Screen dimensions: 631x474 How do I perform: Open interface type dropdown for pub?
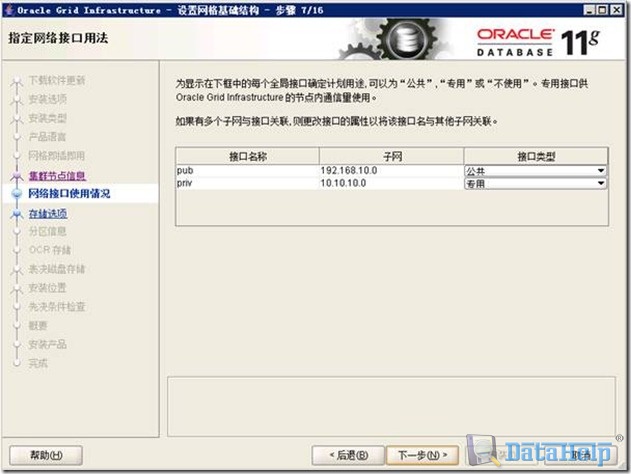pos(536,171)
